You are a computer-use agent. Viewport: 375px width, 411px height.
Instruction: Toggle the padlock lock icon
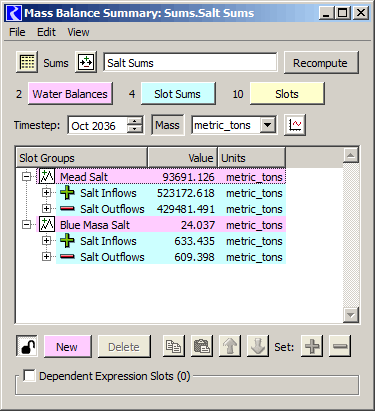pos(27,346)
